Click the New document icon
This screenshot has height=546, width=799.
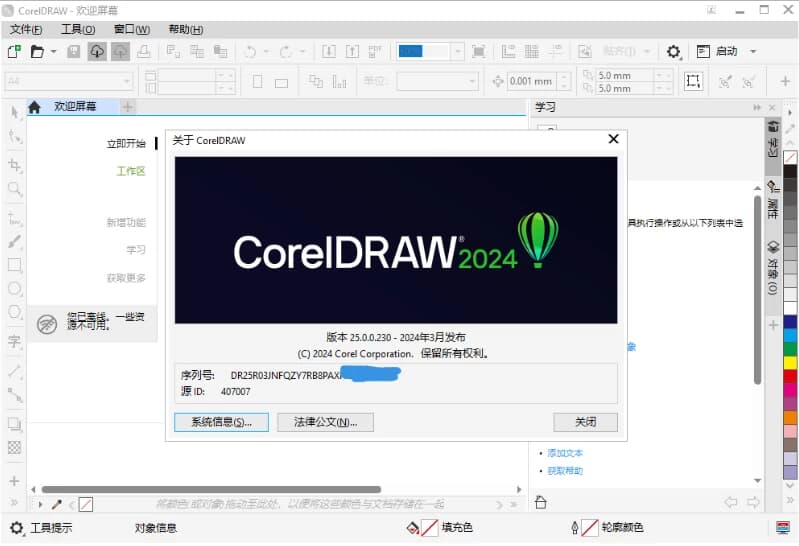coord(14,51)
